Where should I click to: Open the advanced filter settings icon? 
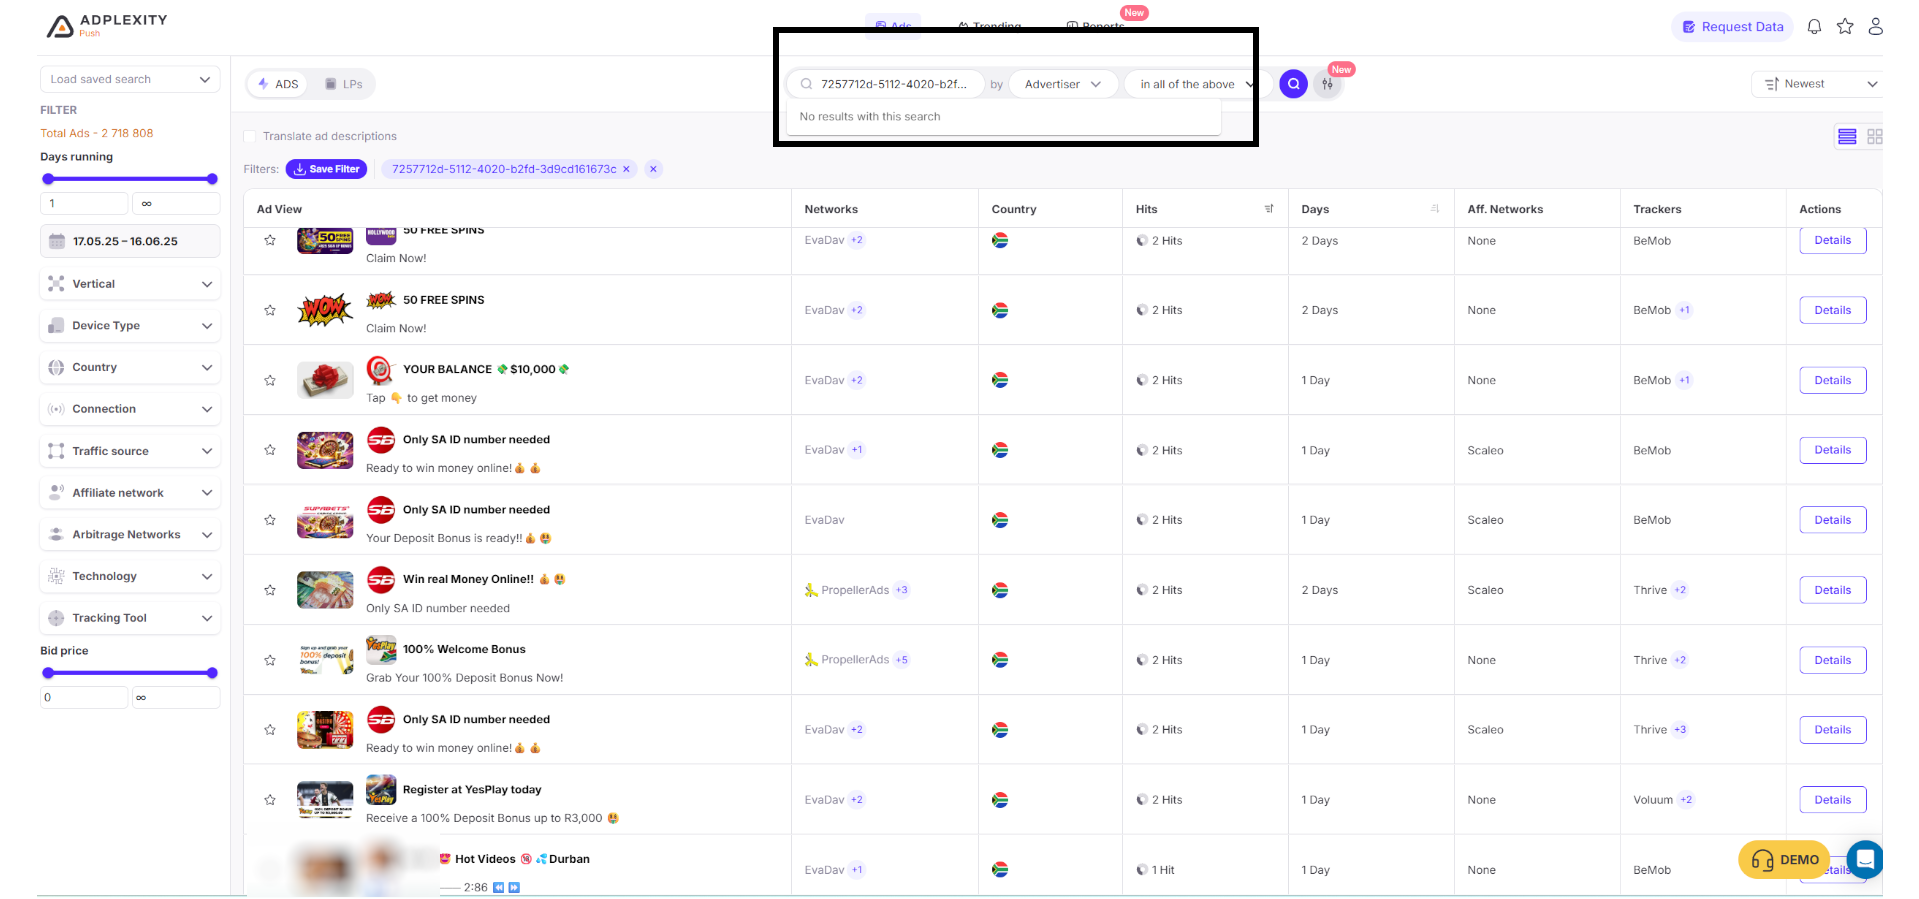1327,84
